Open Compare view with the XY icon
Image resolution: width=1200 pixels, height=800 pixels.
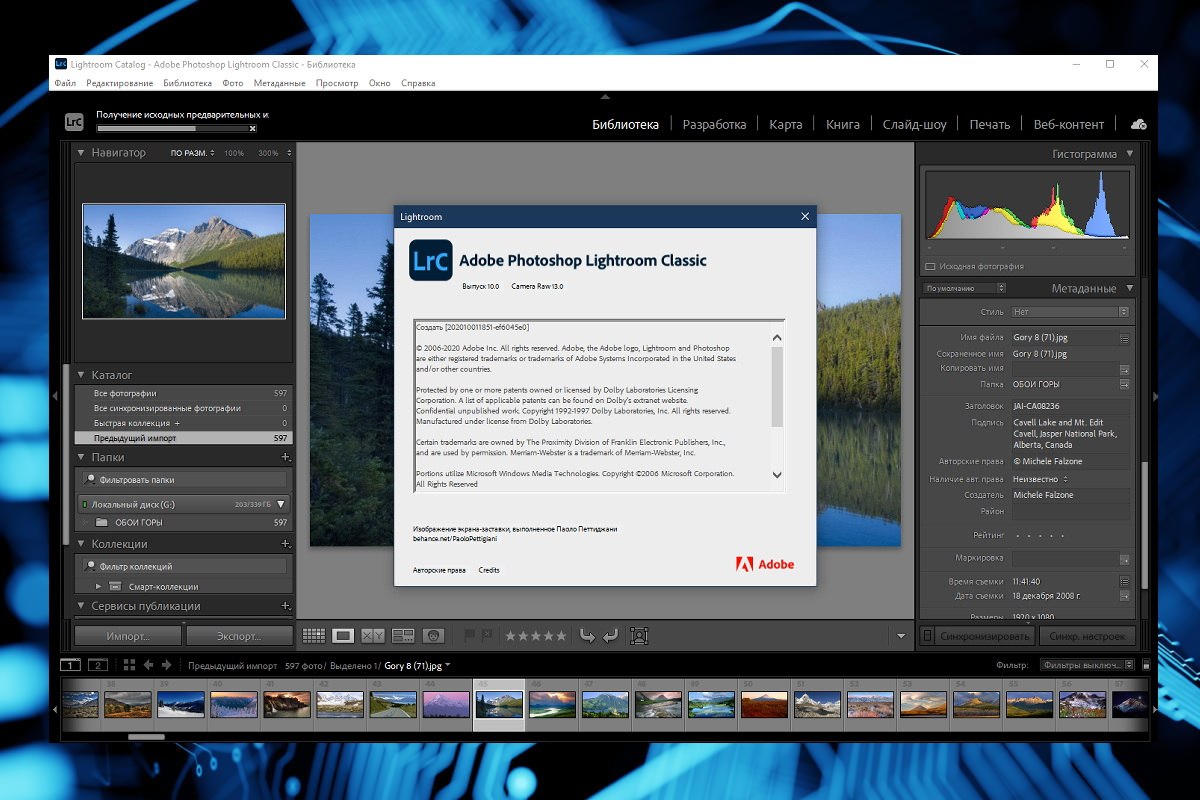tap(373, 635)
